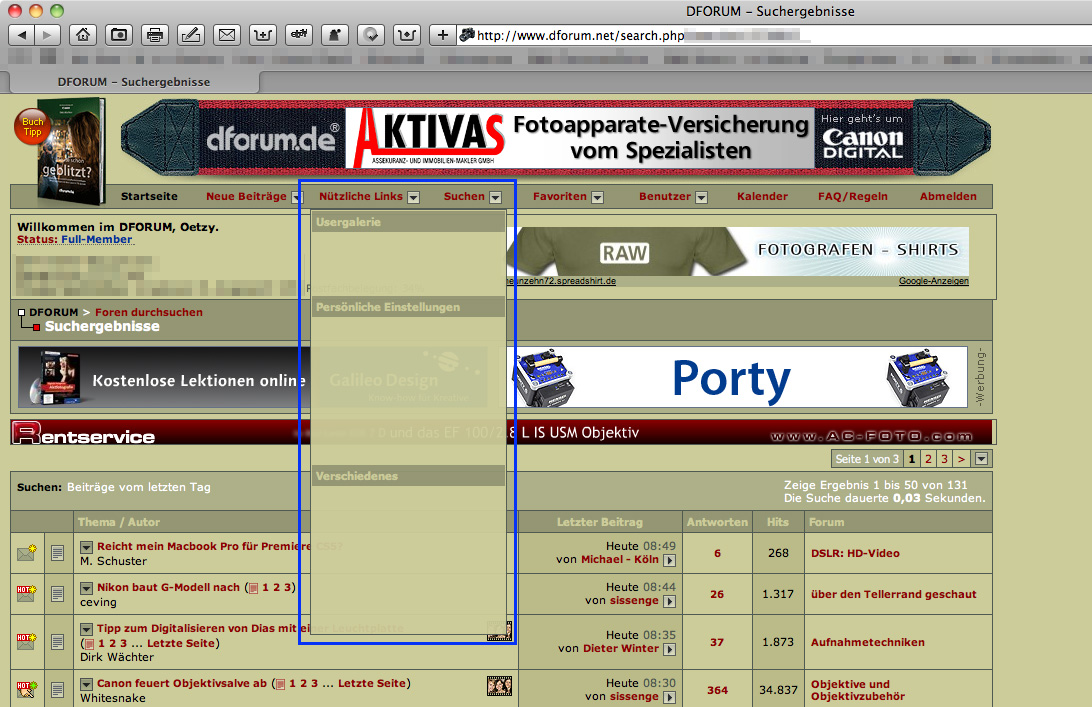
Task: Go to results page 3
Action: click(x=944, y=459)
